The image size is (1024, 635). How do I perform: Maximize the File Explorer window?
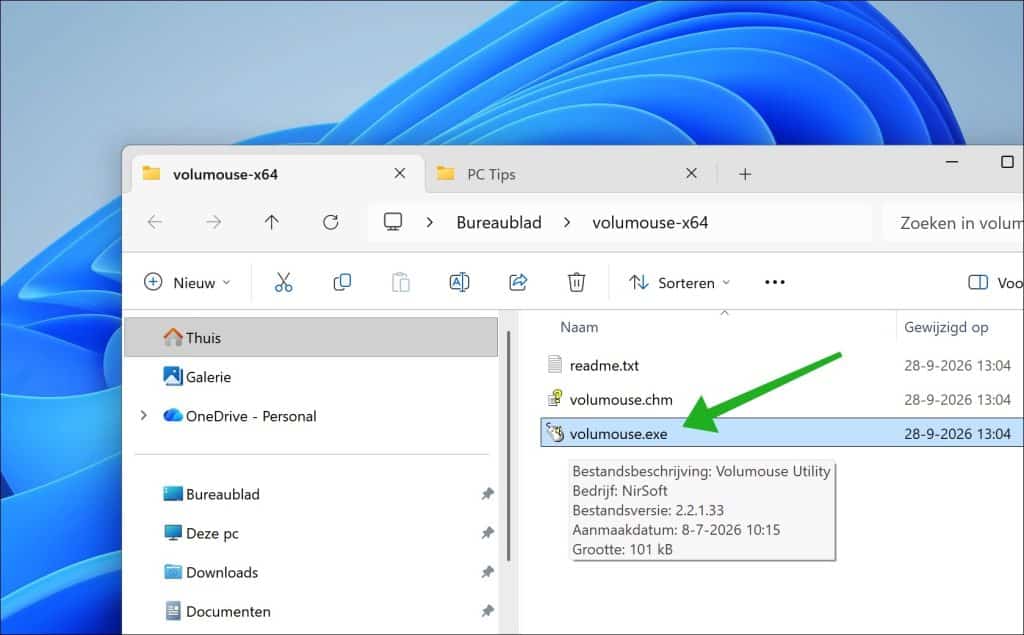click(1008, 161)
